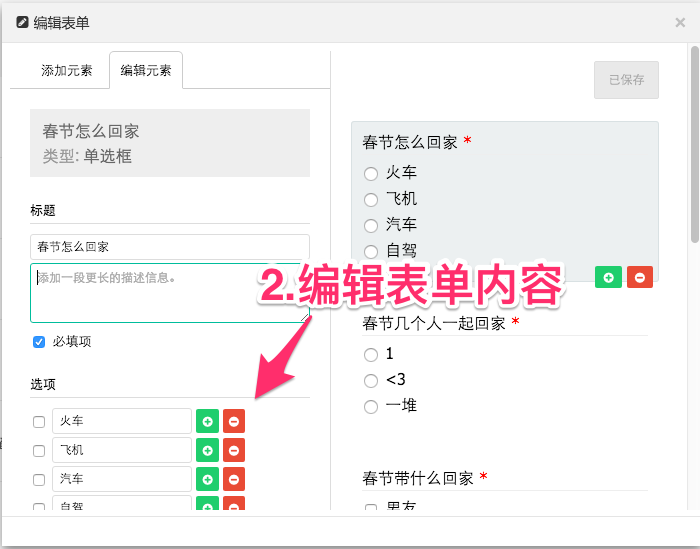Click green plus icon beside 火车 option

point(207,421)
